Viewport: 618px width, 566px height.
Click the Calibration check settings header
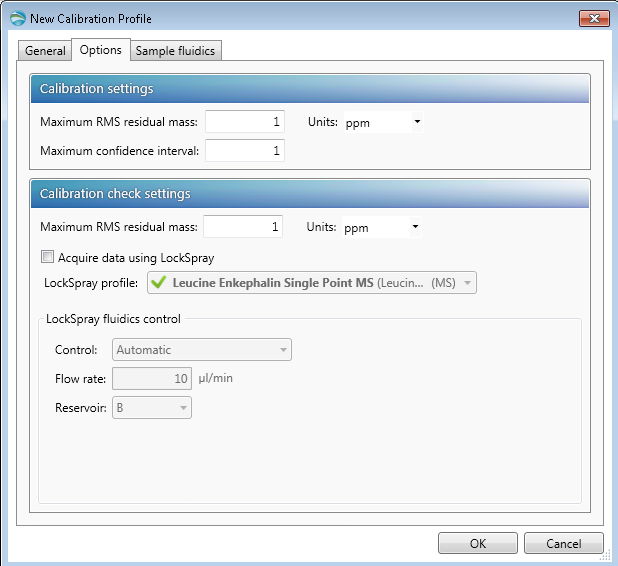point(310,194)
